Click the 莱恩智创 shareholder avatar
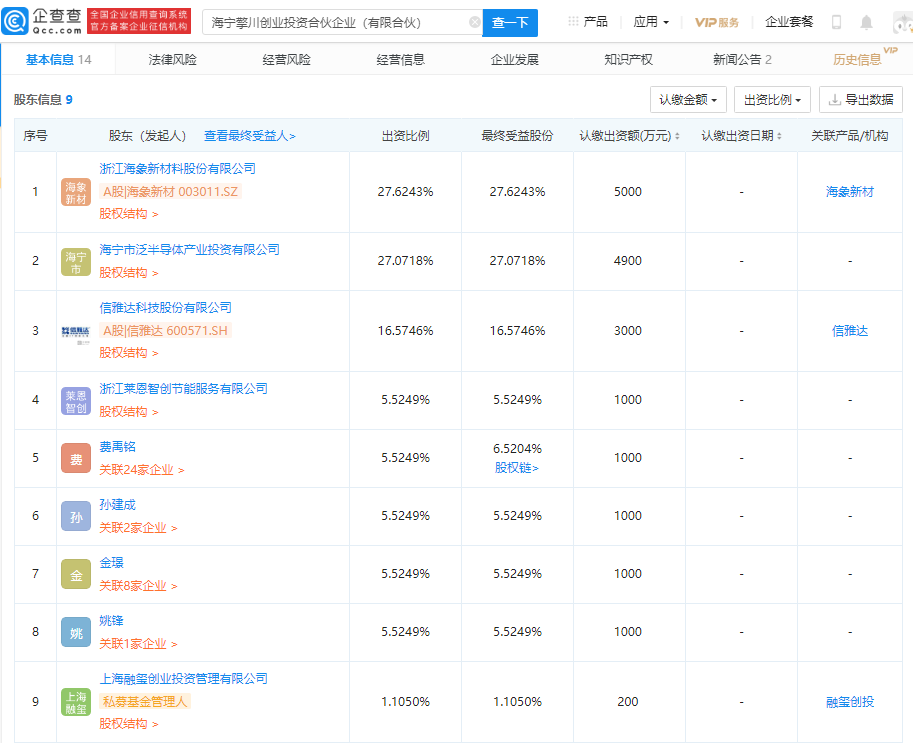 [x=76, y=401]
